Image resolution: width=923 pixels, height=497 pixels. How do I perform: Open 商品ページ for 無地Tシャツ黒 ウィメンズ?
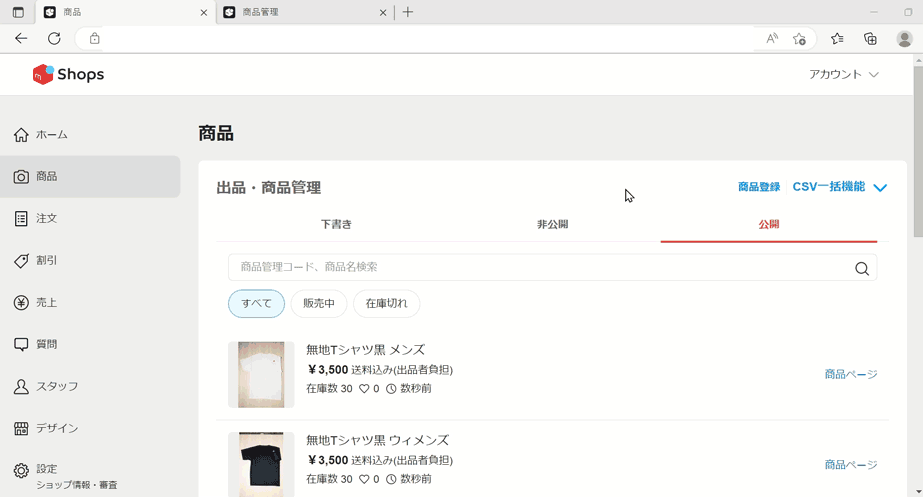pos(851,465)
